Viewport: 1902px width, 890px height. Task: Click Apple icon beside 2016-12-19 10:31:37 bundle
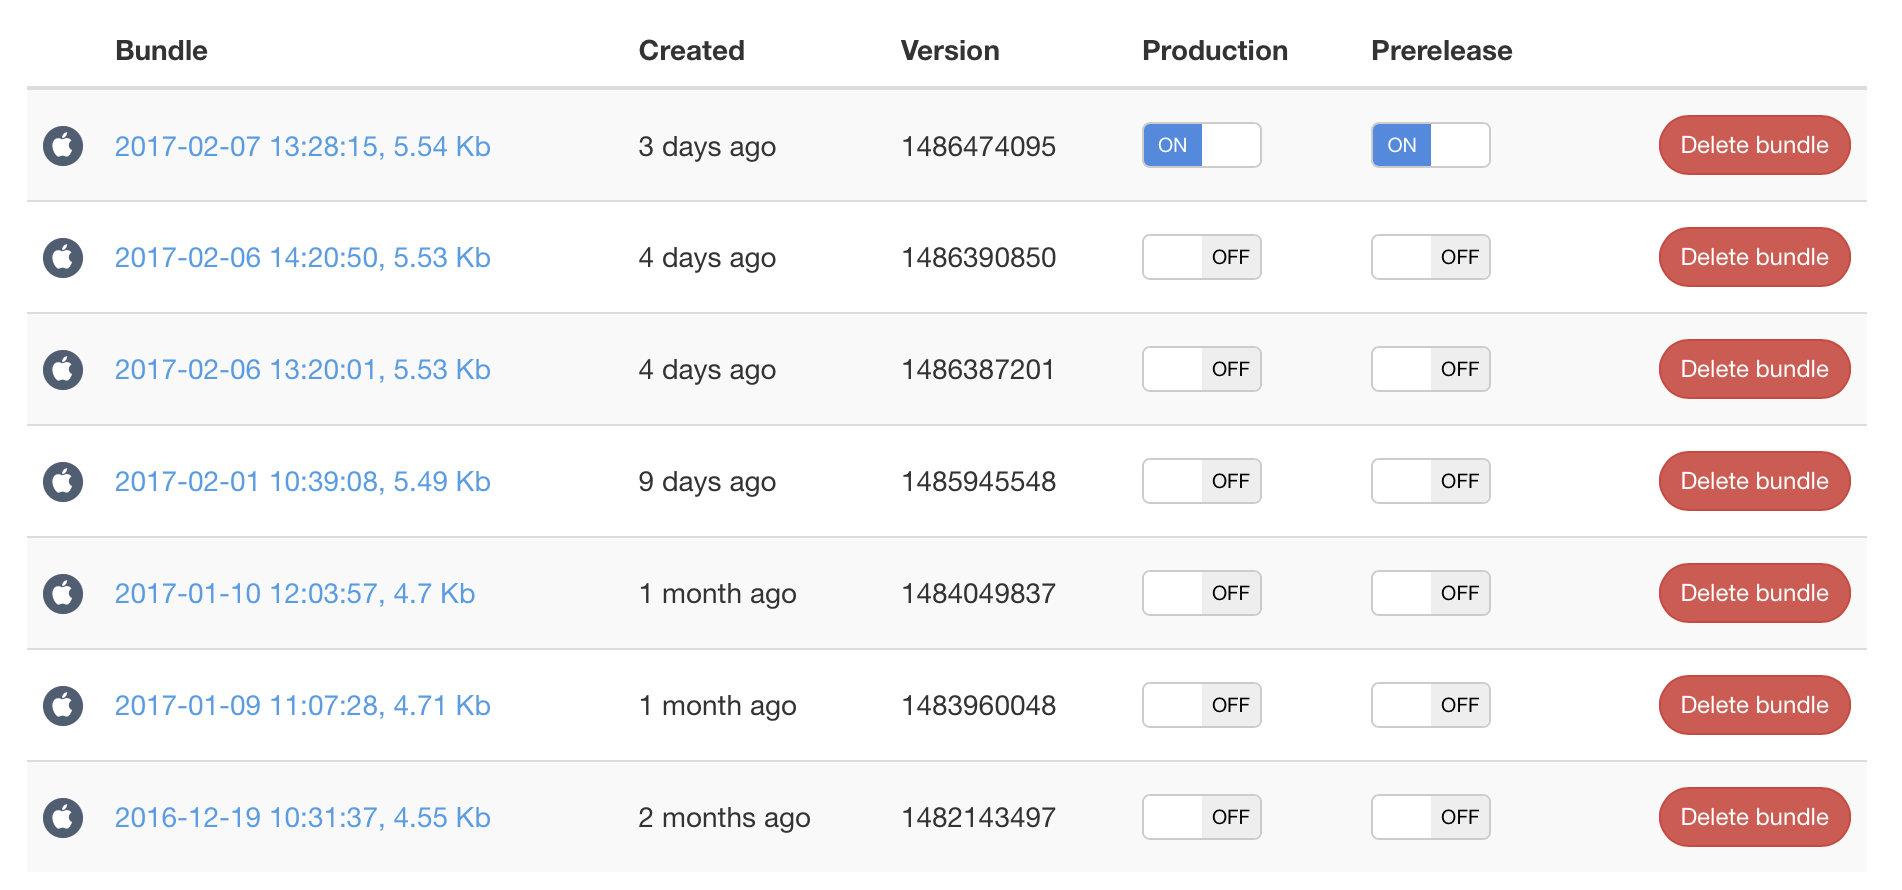pos(63,818)
